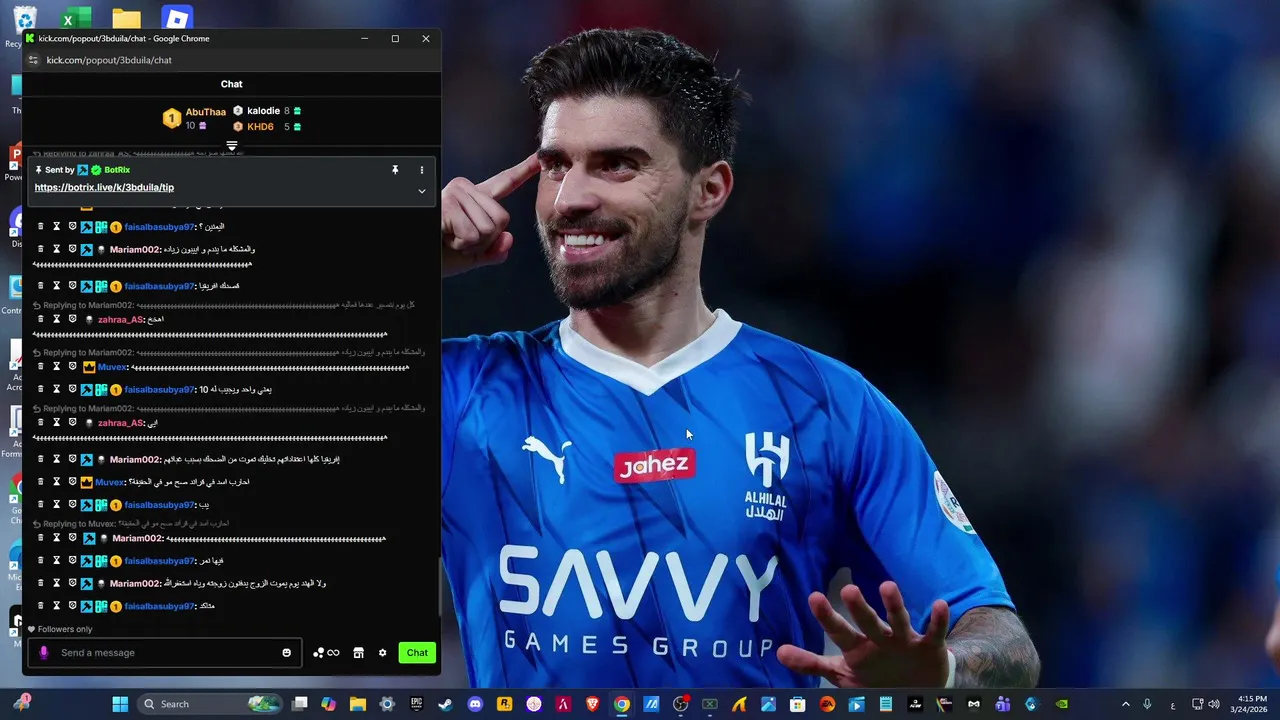Open the Excel desktop shortcut
Screen dimensions: 1280x720
point(76,18)
